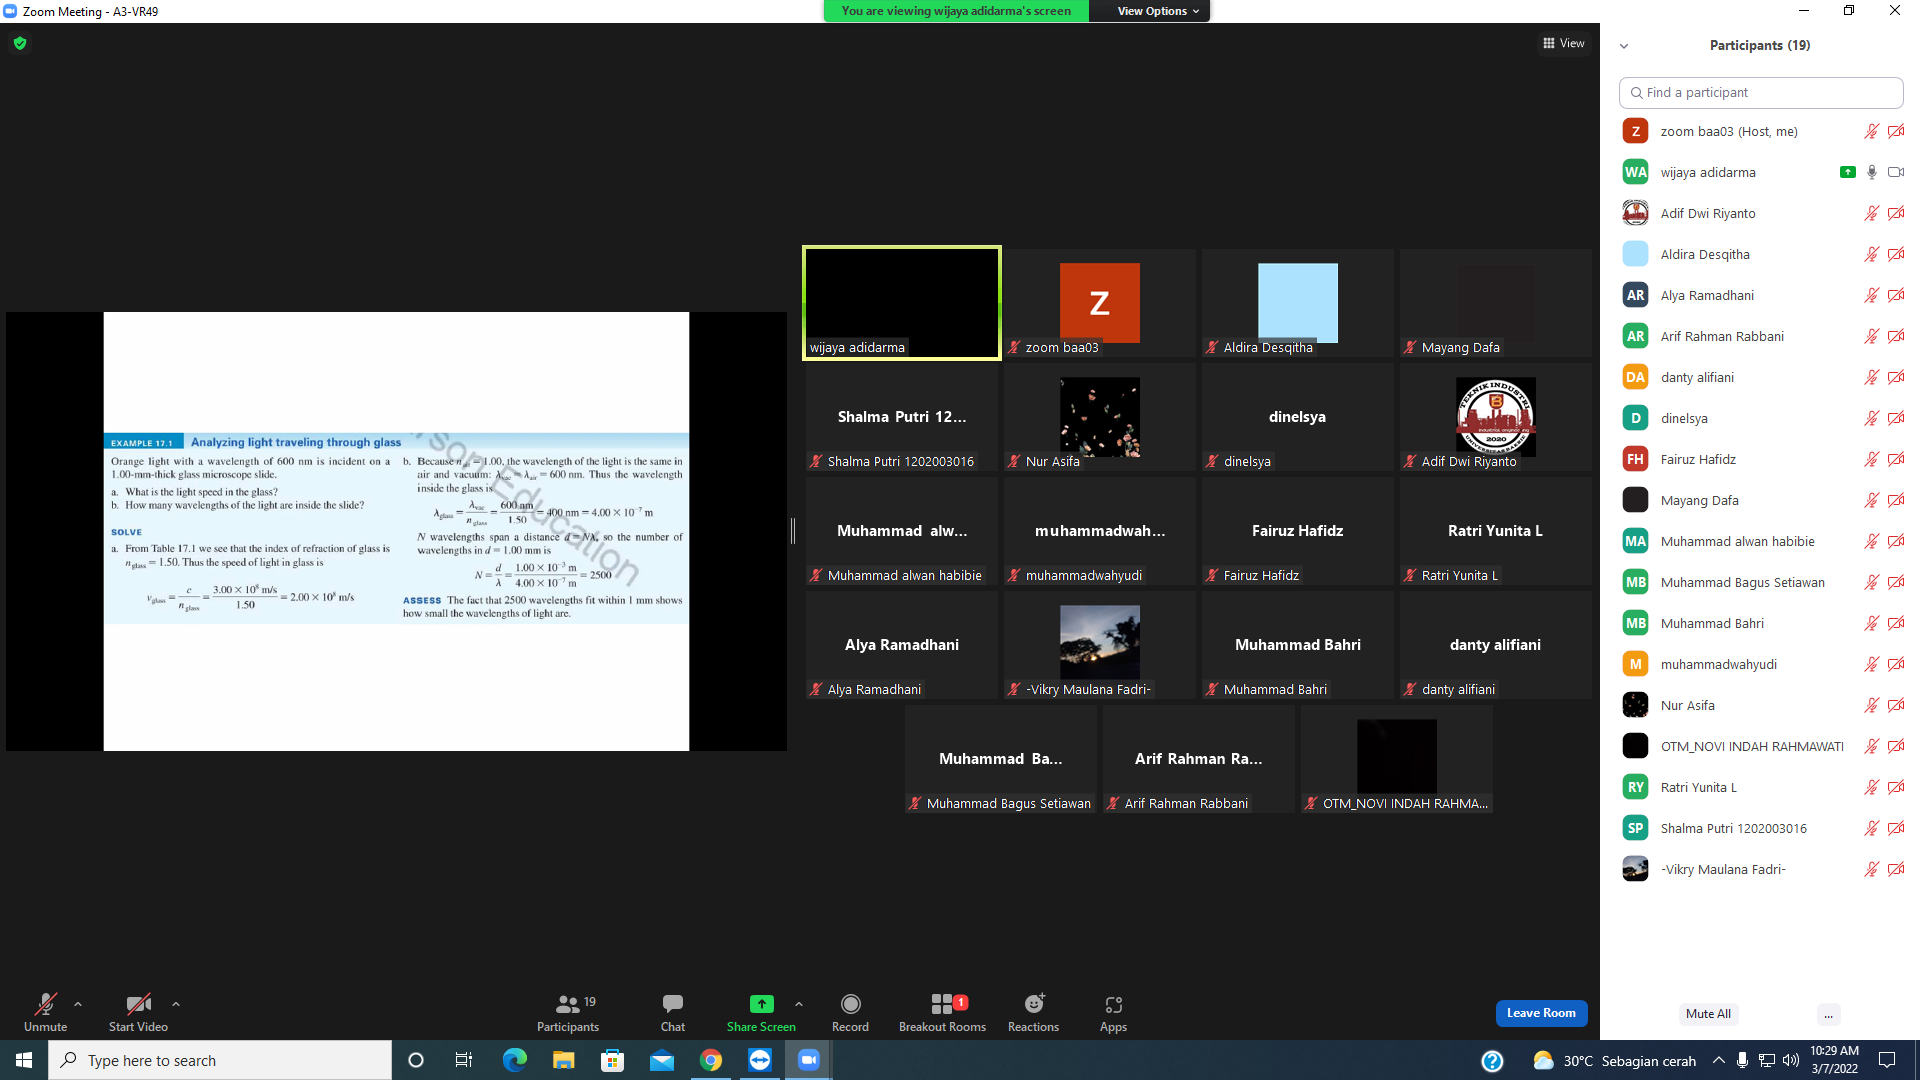This screenshot has width=1920, height=1080.
Task: Click muted mic icon for Muhammad Bagus Setiawan
Action: pos(1871,582)
